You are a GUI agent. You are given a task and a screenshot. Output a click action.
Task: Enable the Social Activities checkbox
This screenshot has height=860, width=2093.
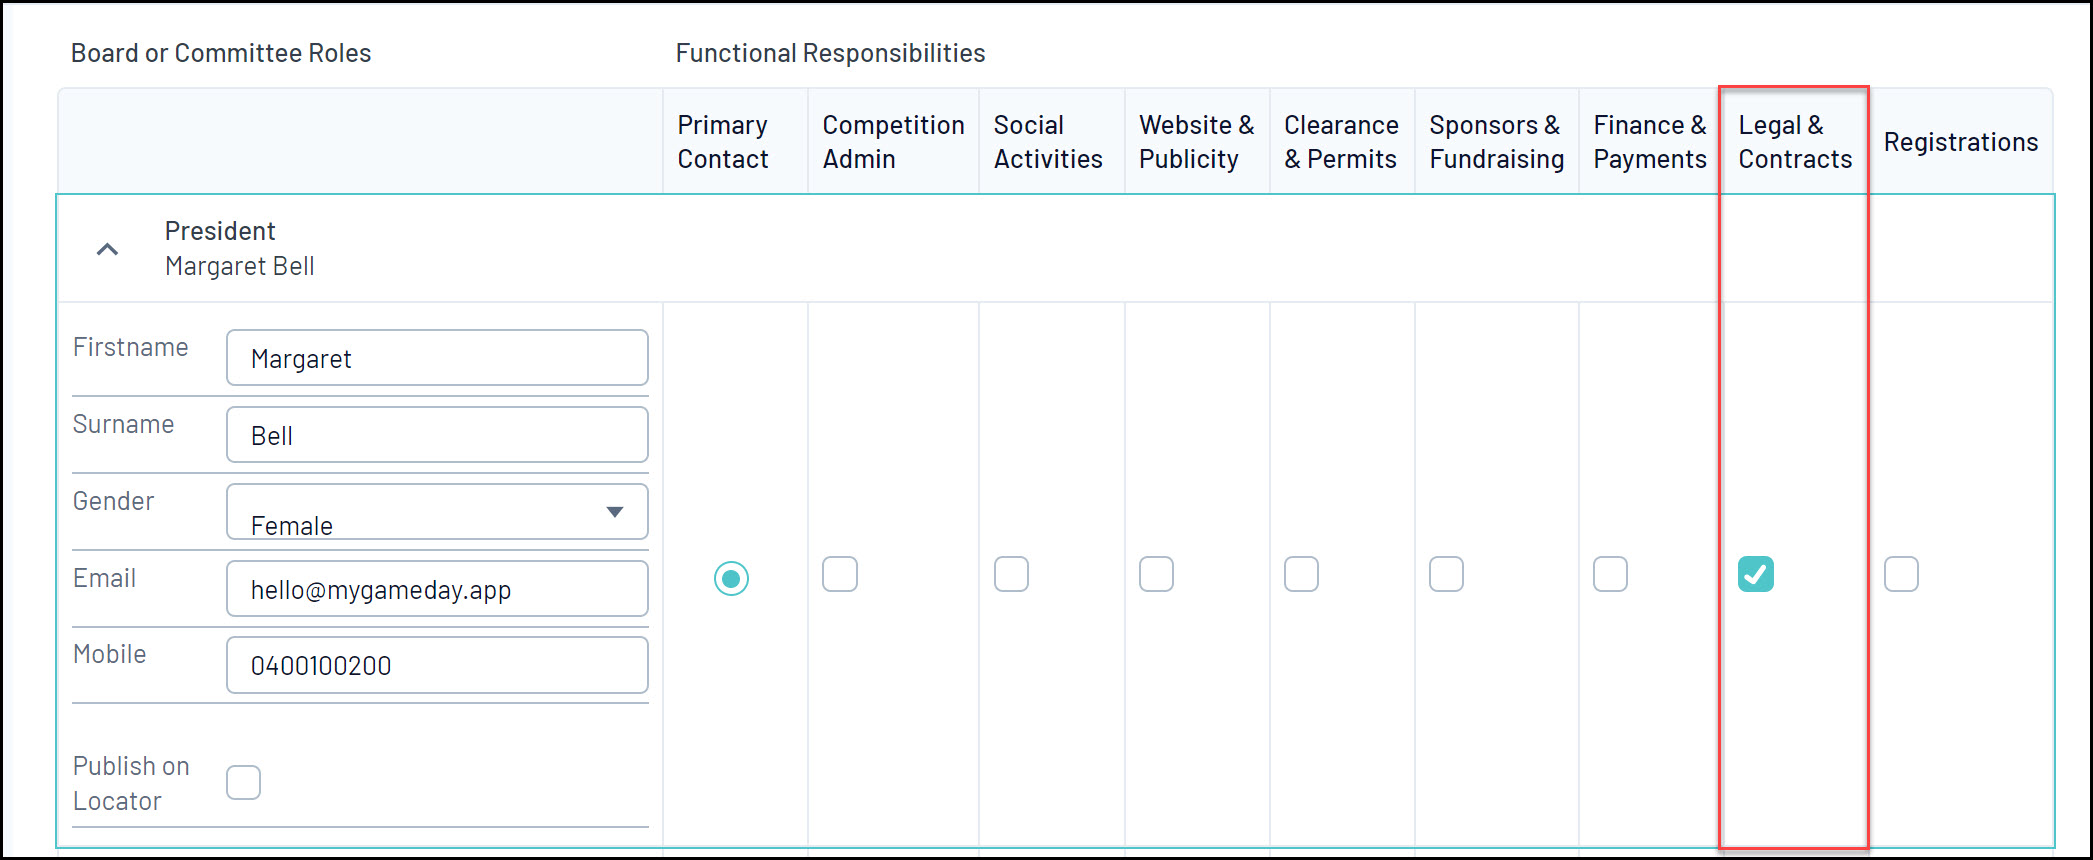click(1011, 574)
